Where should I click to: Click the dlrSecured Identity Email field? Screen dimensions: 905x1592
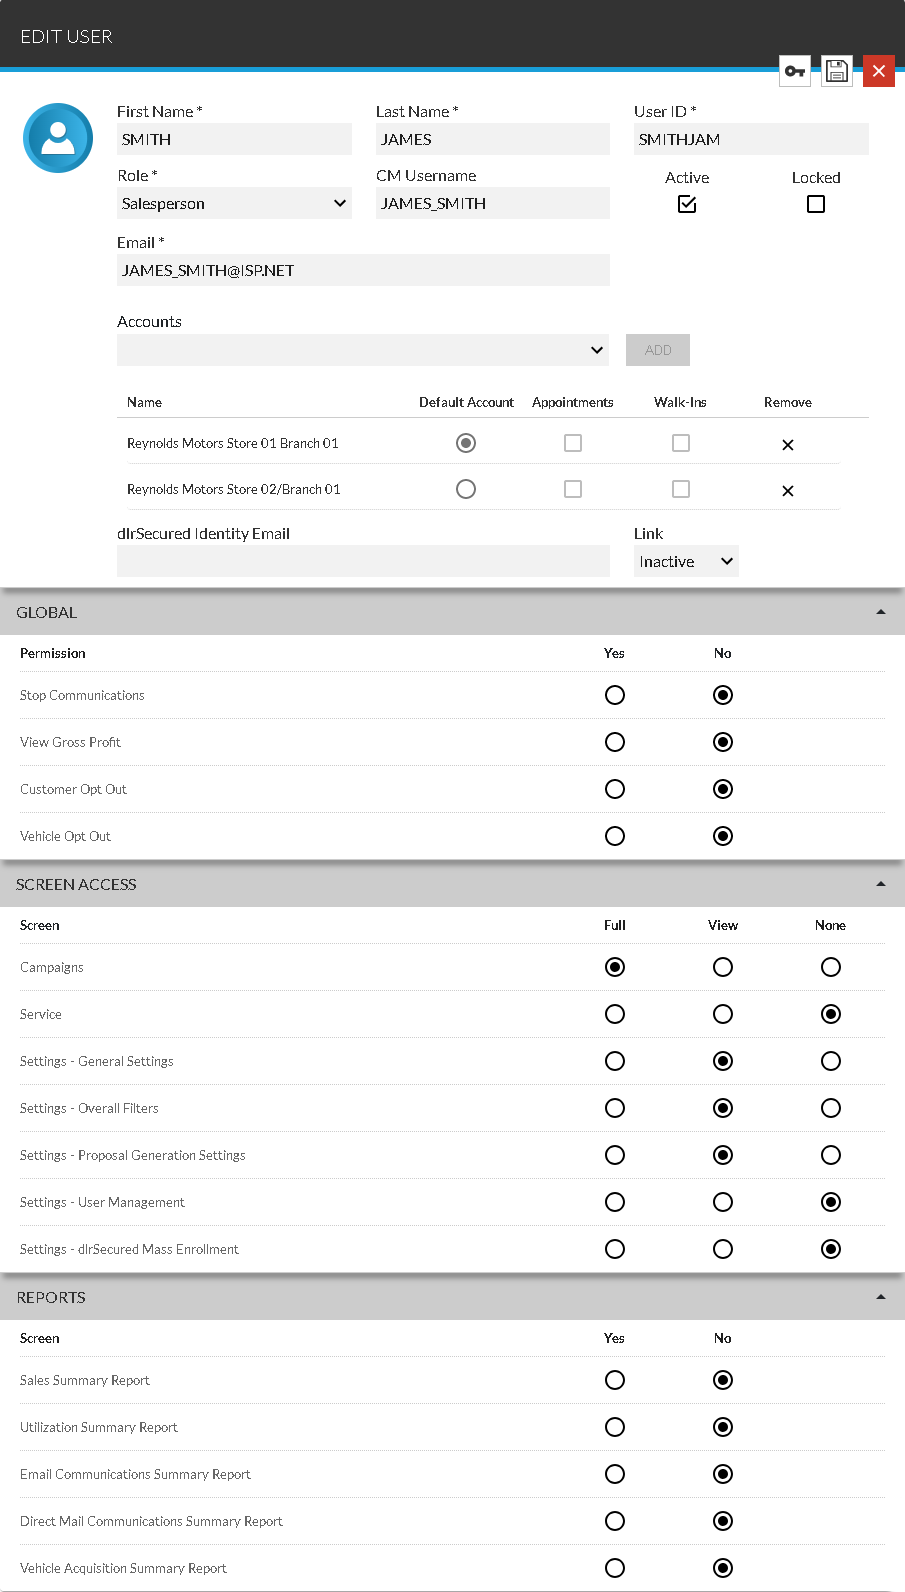pyautogui.click(x=363, y=561)
